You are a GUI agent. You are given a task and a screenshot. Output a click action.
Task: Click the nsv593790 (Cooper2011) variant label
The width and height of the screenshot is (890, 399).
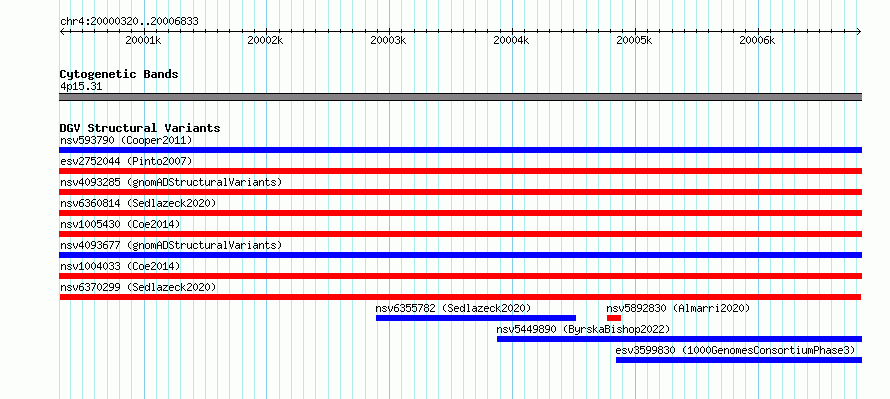point(126,140)
